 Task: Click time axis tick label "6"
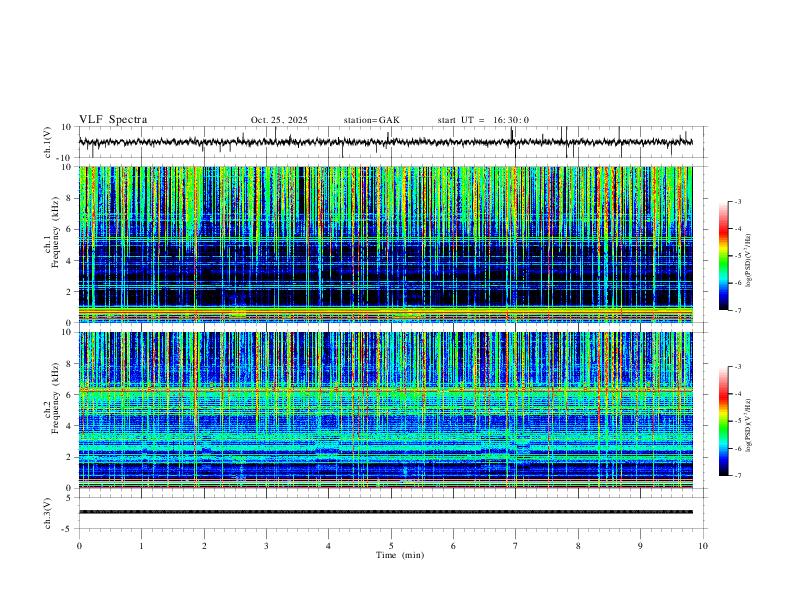(453, 546)
